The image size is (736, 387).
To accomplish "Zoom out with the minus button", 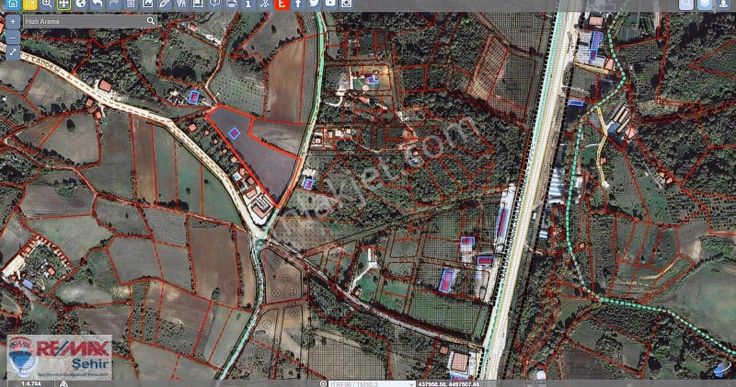I will (x=13, y=37).
